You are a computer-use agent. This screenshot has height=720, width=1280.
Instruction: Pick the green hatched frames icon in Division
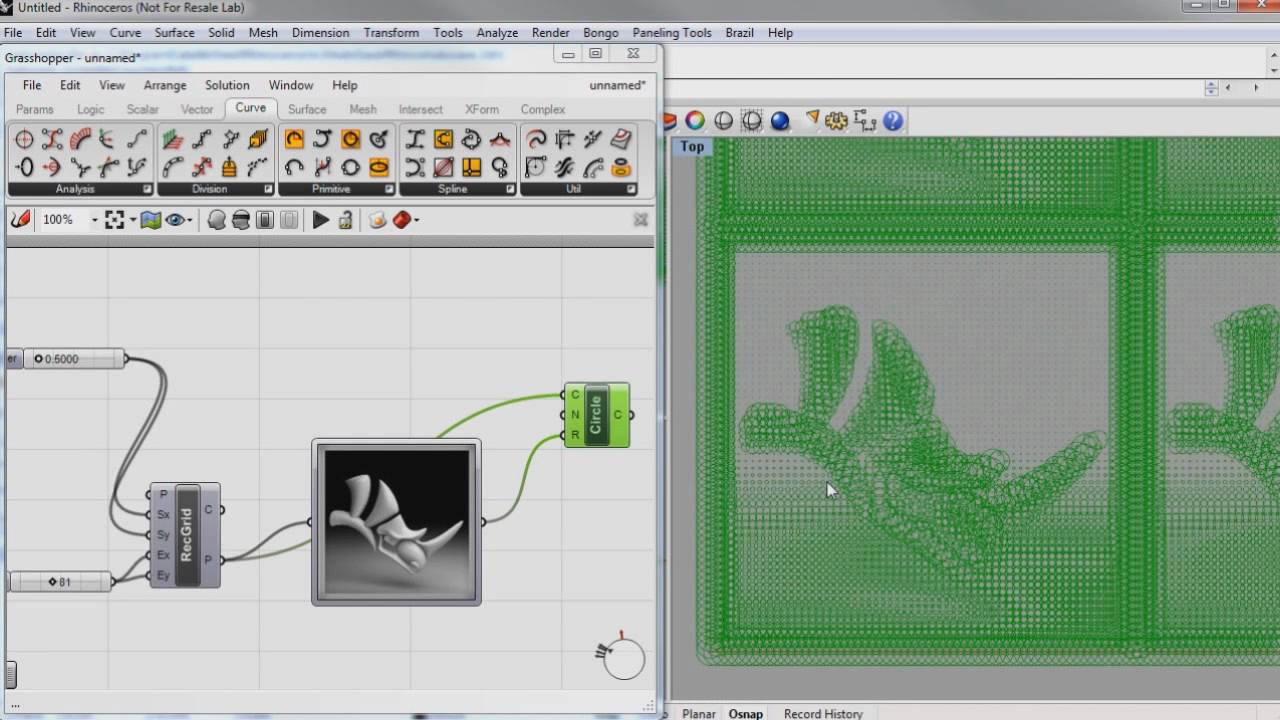(173, 140)
